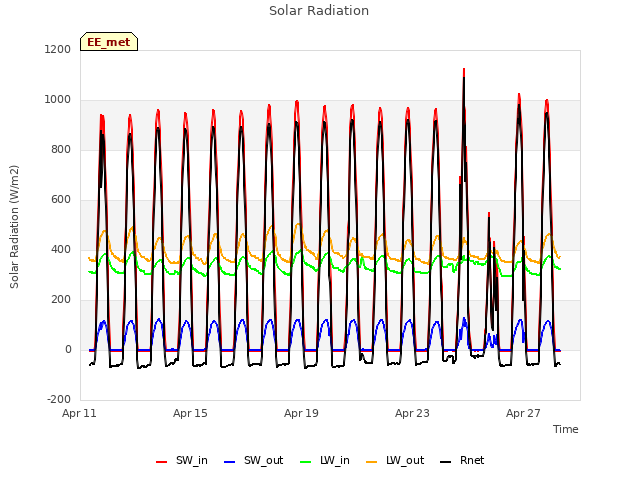Click the Time x-axis title
This screenshot has height=480, width=640.
coord(566,429)
